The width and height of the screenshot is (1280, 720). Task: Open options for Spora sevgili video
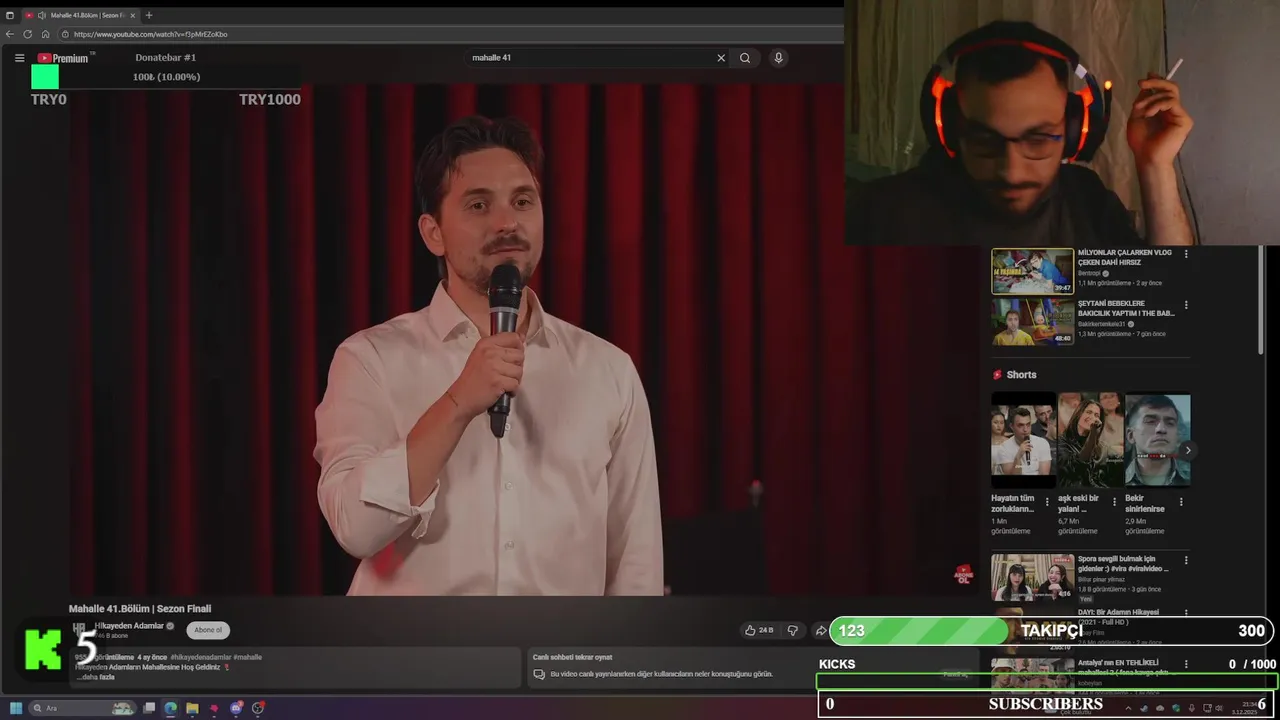(x=1186, y=560)
